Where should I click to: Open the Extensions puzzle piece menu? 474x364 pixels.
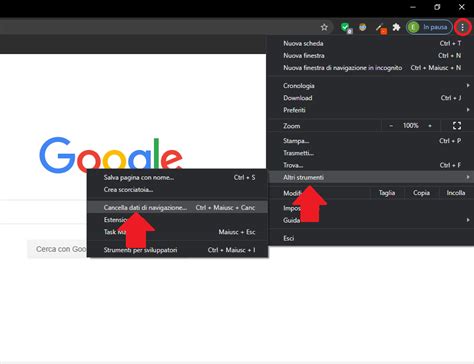click(x=396, y=27)
